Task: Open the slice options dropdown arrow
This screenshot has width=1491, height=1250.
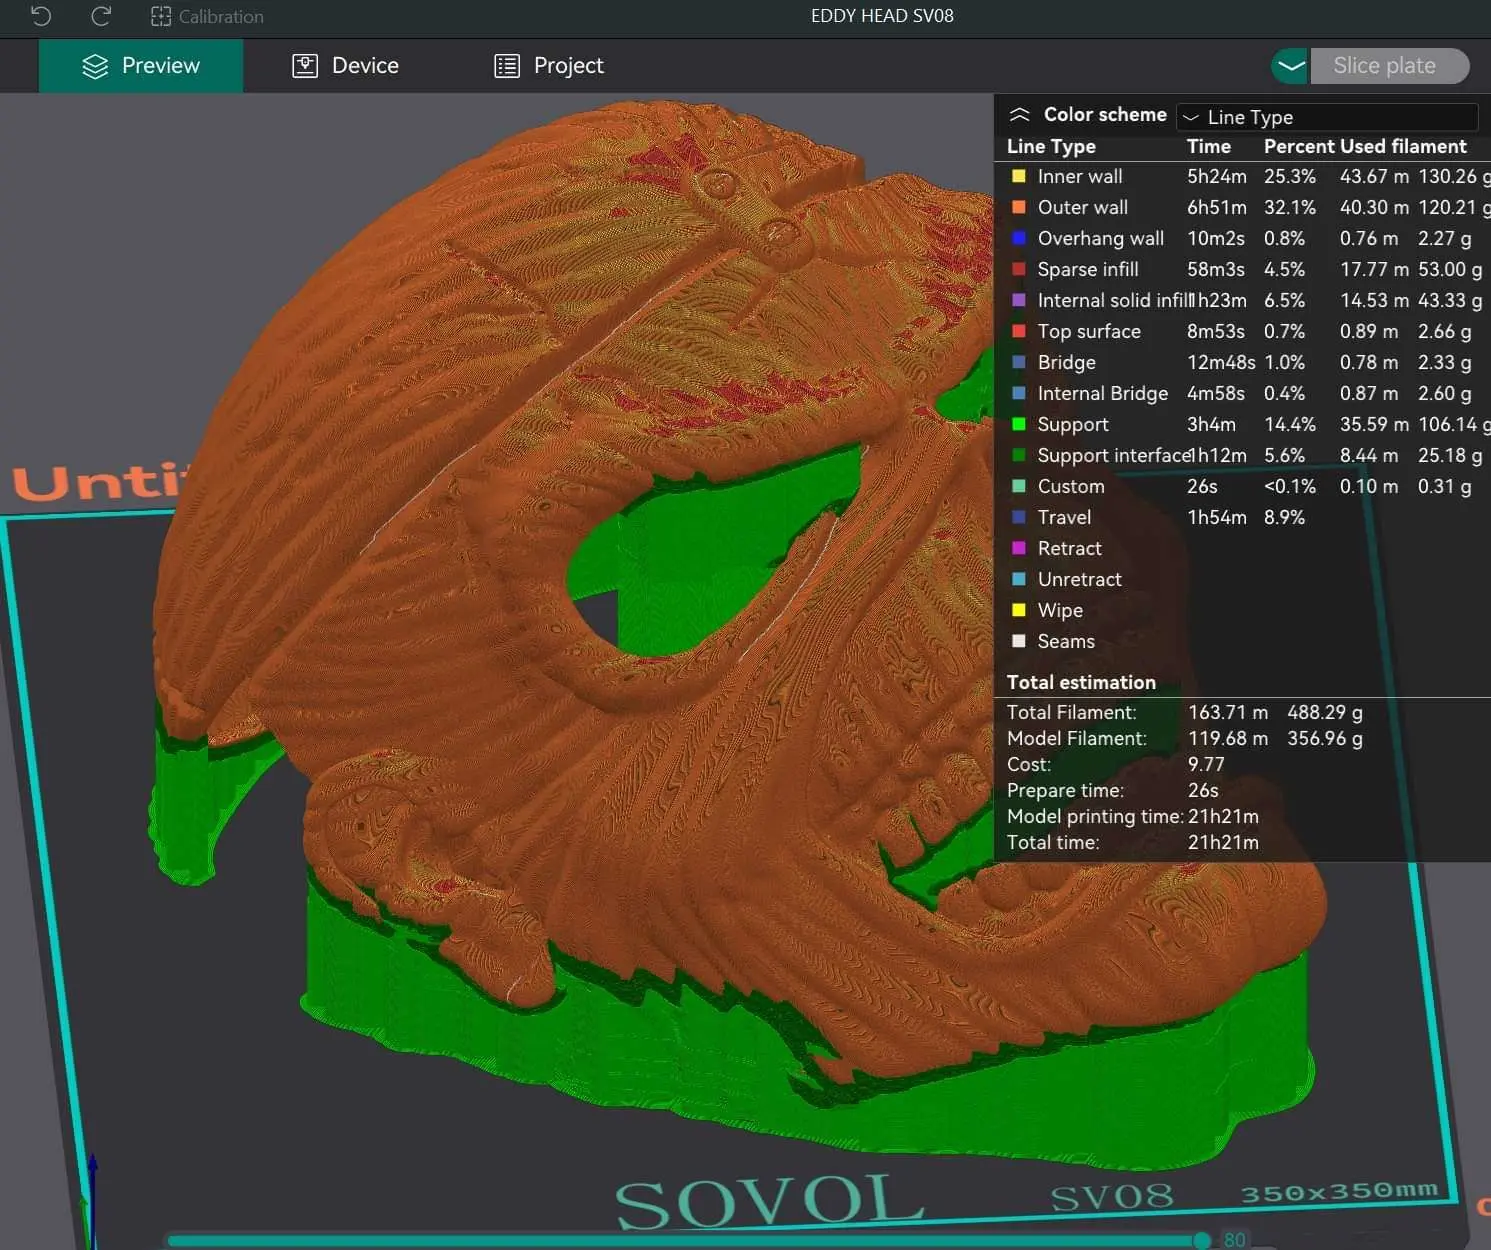Action: 1290,66
